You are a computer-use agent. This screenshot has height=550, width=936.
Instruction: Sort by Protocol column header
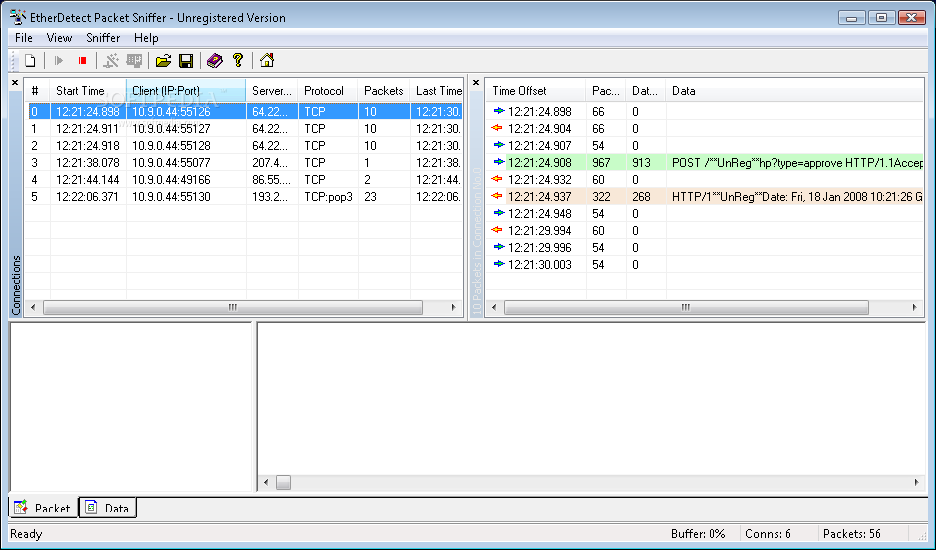click(x=328, y=91)
